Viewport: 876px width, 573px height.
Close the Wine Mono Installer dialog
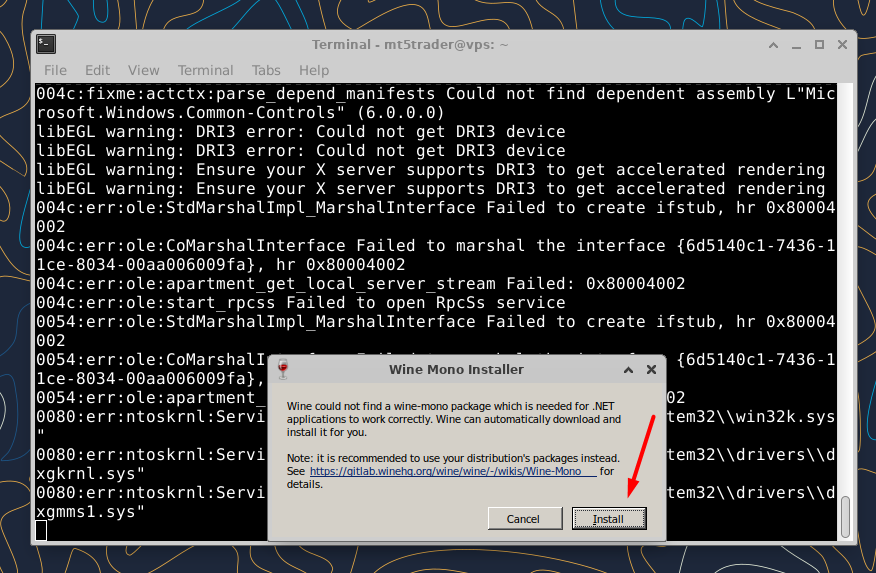click(x=651, y=370)
